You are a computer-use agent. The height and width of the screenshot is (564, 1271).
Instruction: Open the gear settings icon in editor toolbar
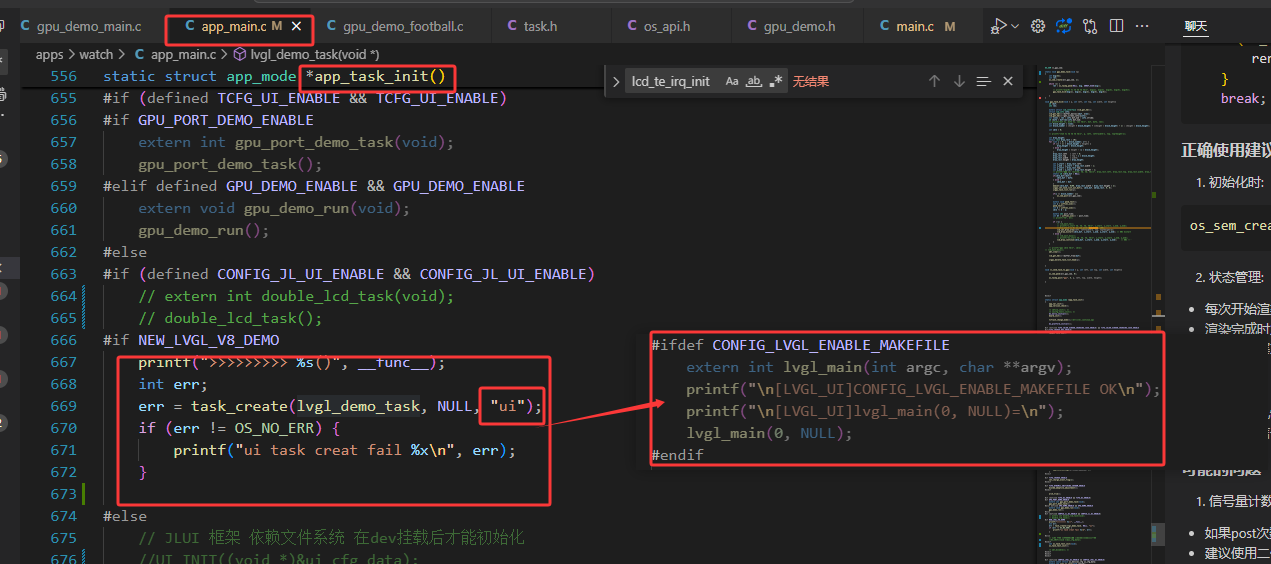coord(1038,26)
